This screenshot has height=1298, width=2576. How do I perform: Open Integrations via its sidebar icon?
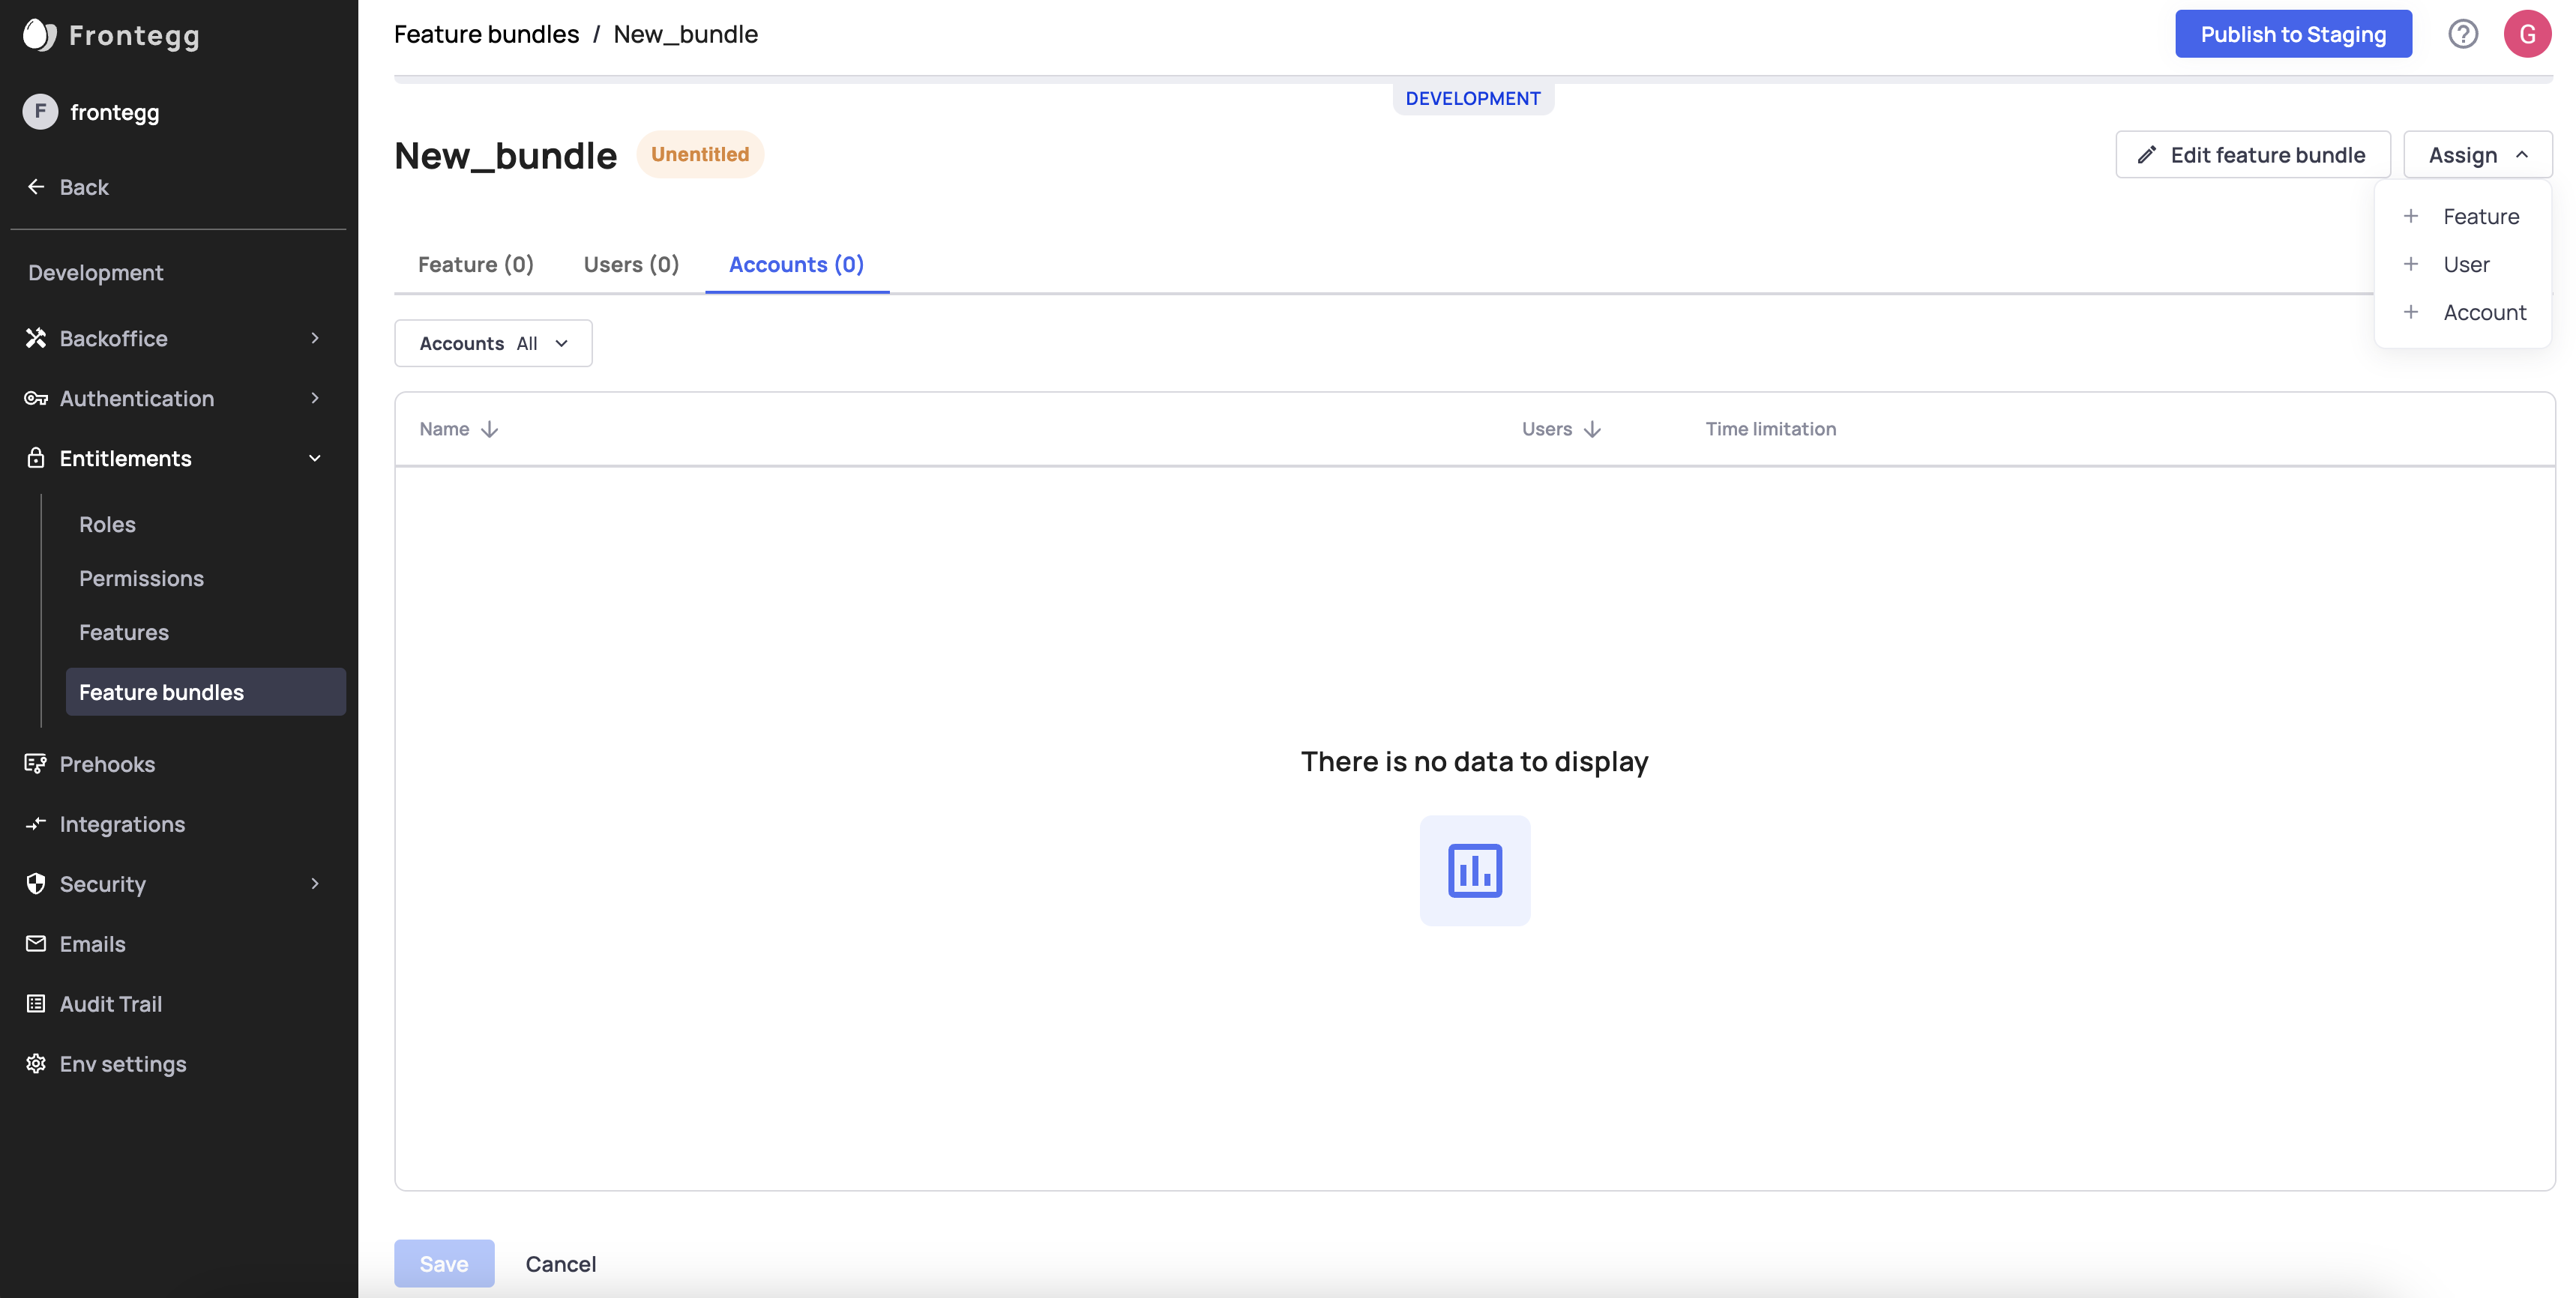coord(36,824)
